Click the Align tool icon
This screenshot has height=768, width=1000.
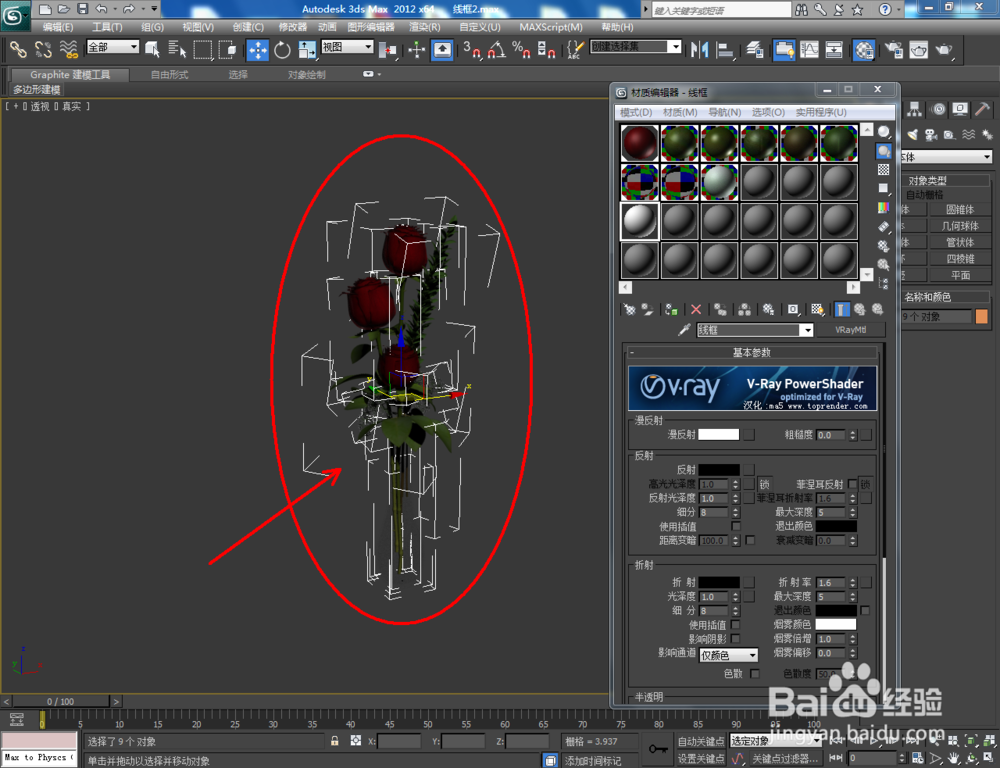[725, 49]
